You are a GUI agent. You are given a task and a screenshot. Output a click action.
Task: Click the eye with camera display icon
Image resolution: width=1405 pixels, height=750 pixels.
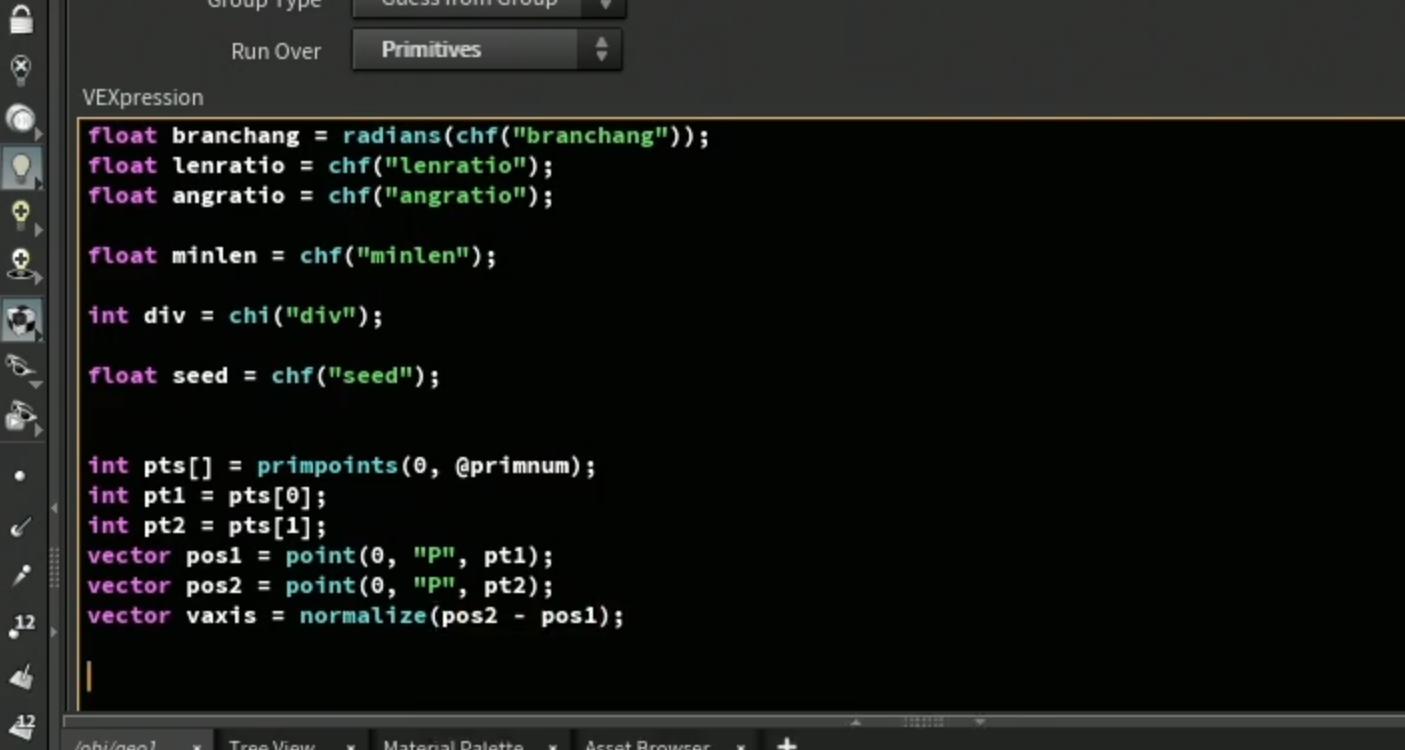[21, 417]
